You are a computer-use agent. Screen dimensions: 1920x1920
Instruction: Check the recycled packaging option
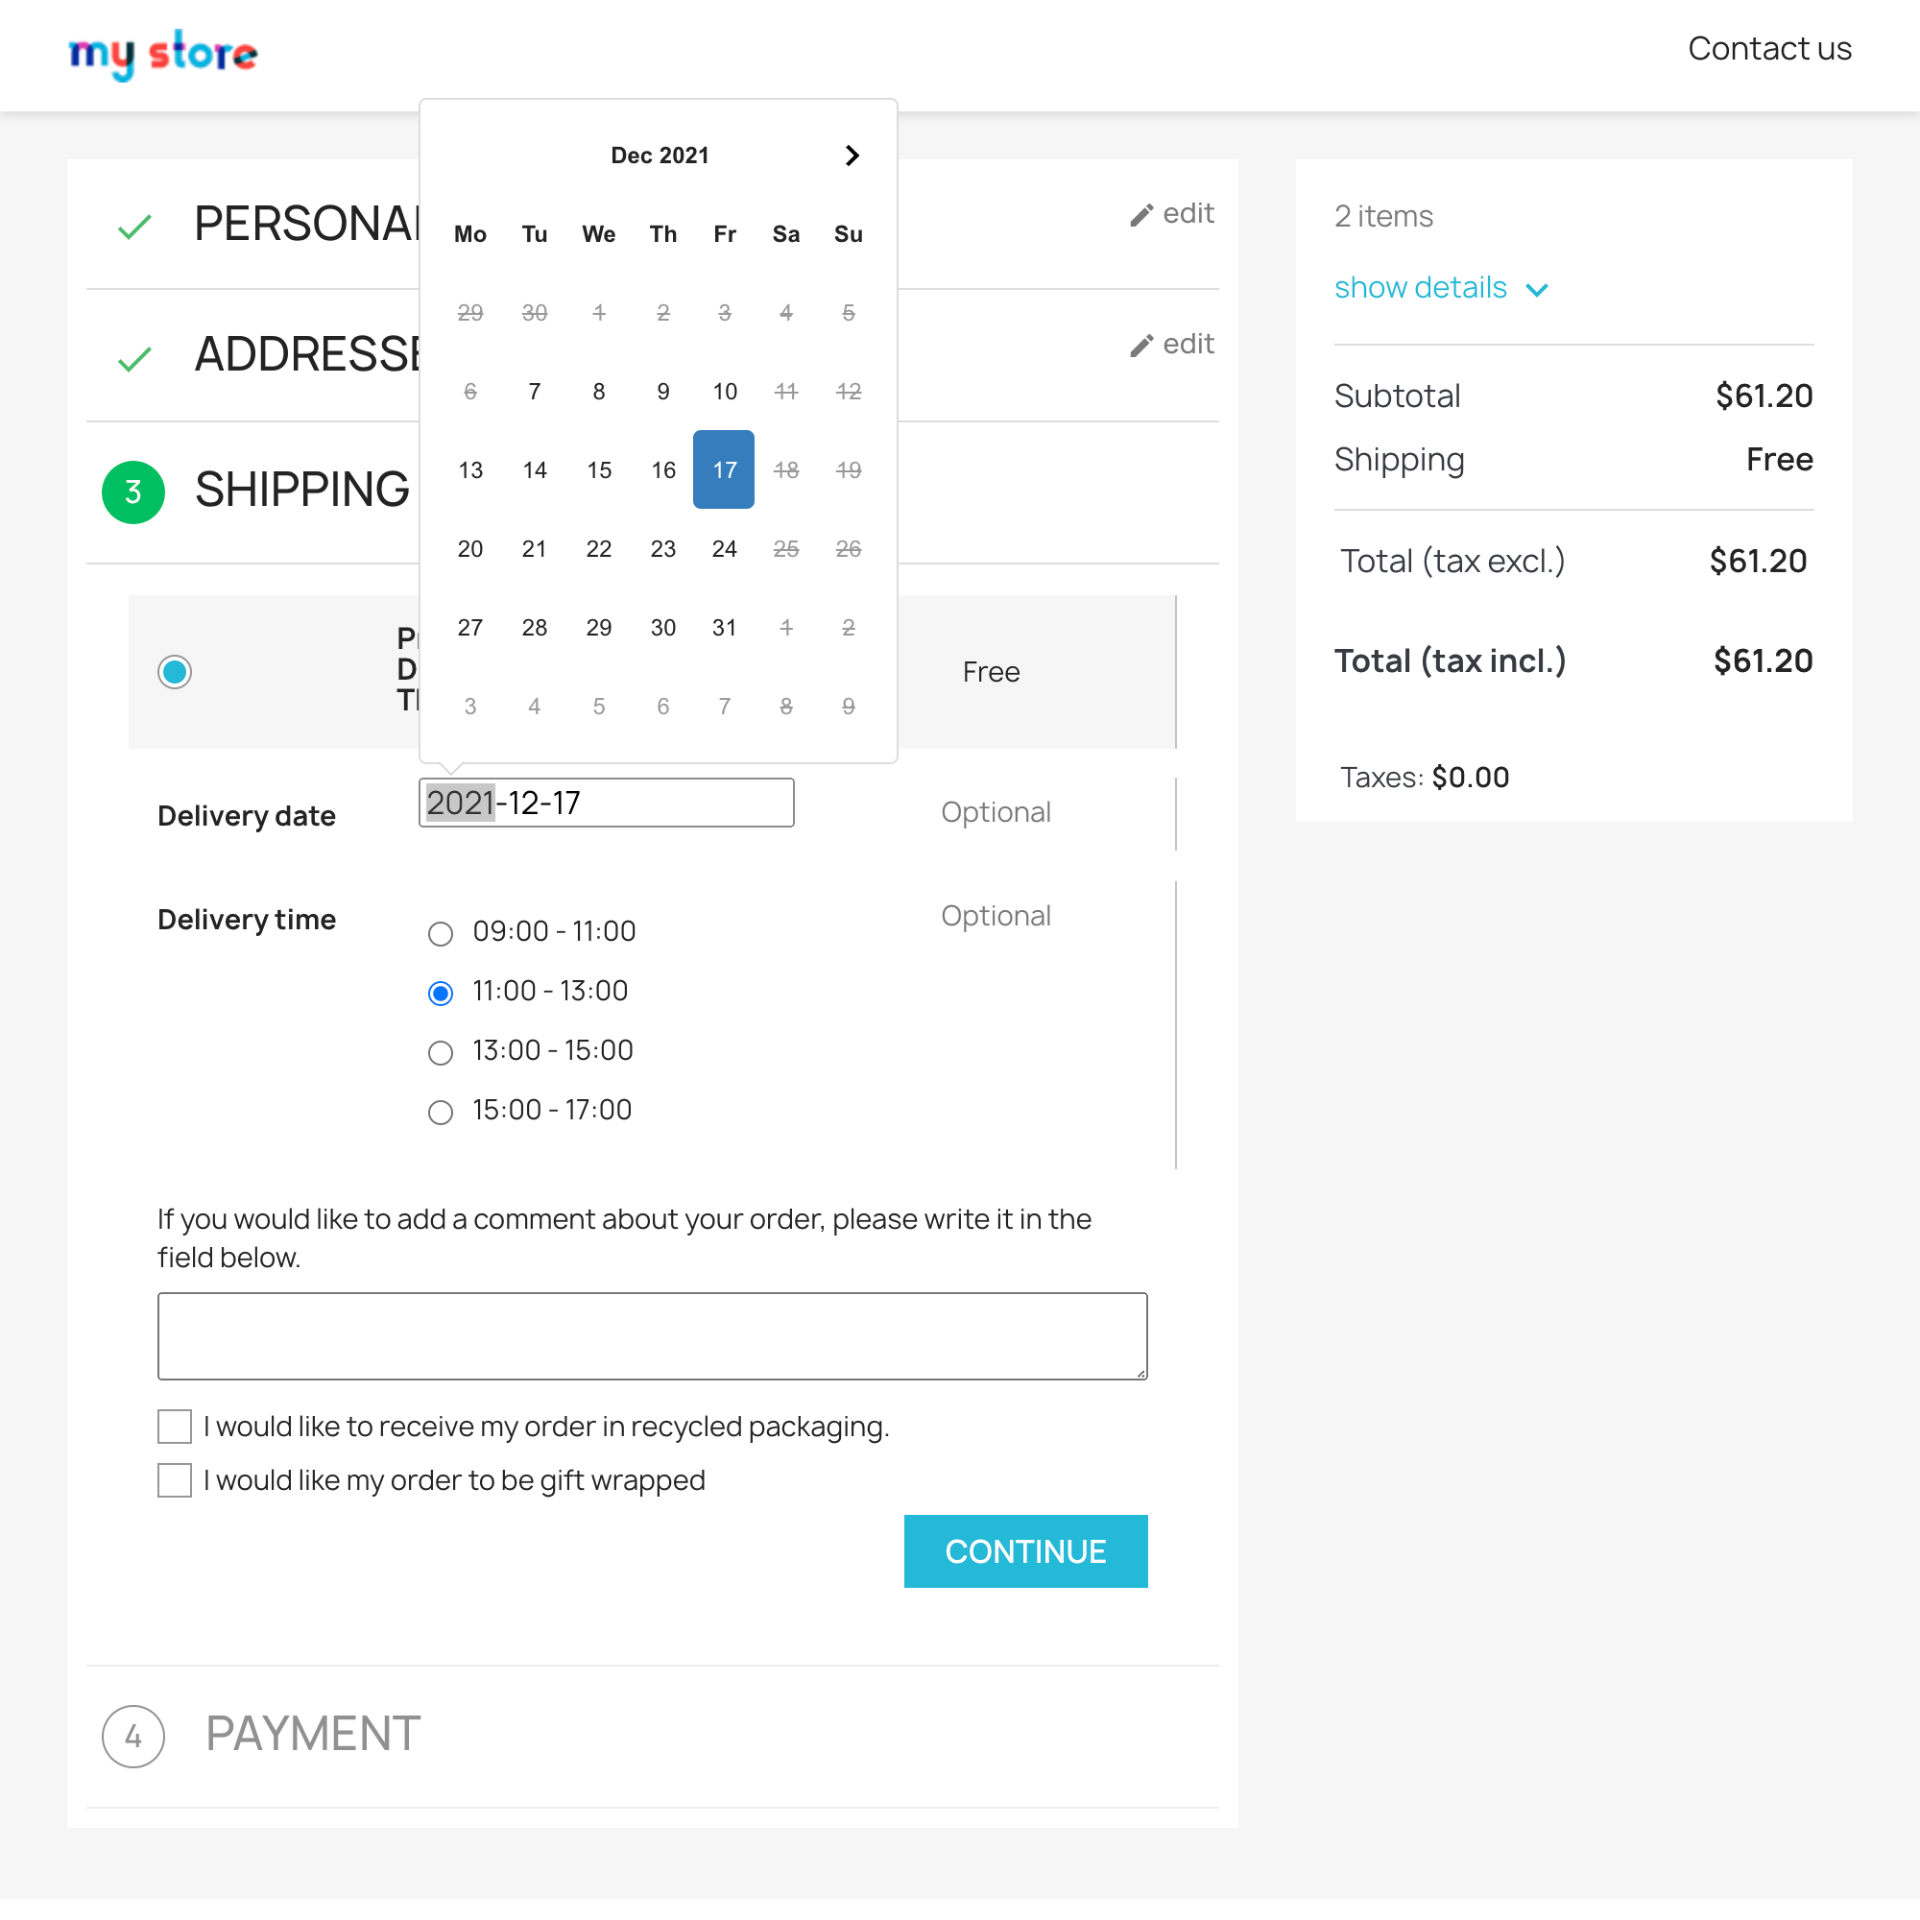pyautogui.click(x=175, y=1427)
